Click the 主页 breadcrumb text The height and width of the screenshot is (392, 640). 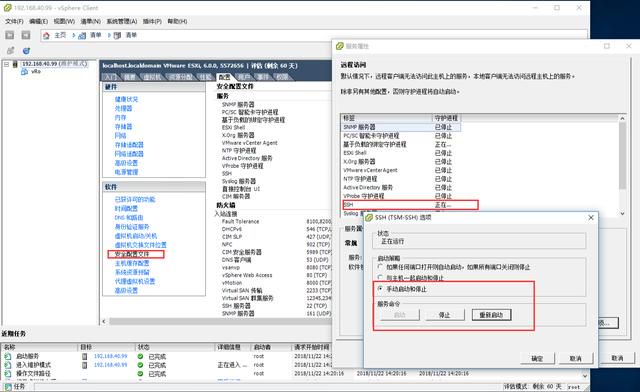[60, 36]
